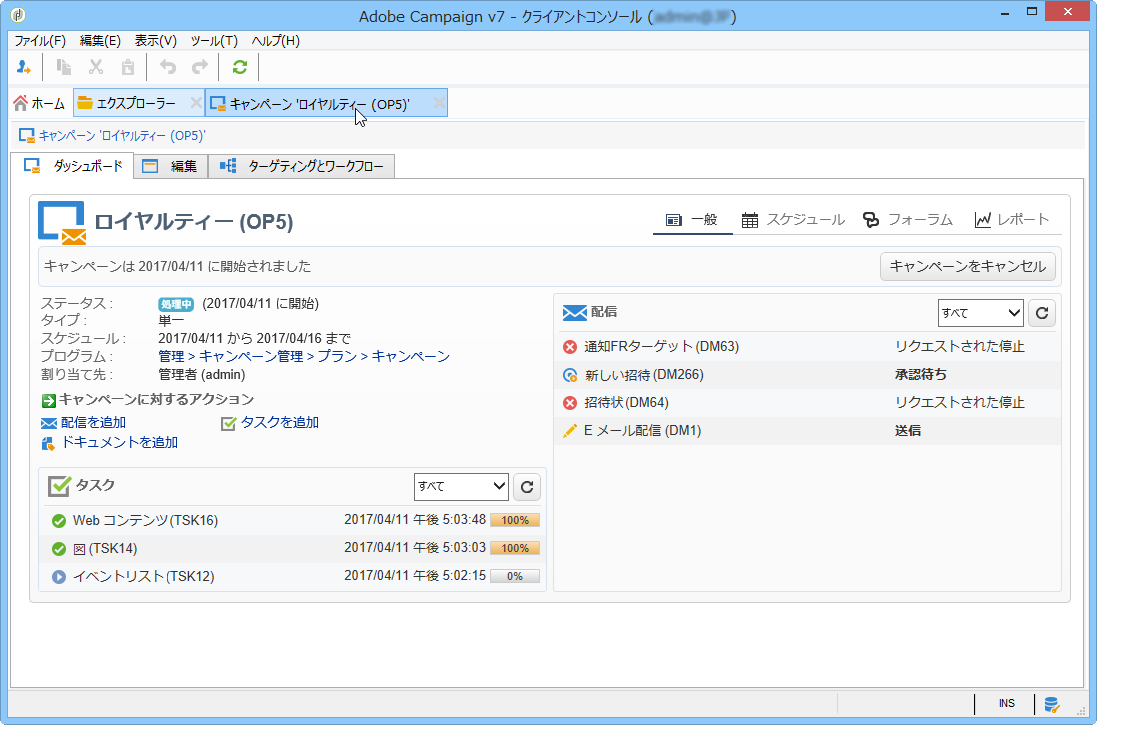Image resolution: width=1126 pixels, height=754 pixels.
Task: Click the ドキュメントを追加 link
Action: point(119,442)
